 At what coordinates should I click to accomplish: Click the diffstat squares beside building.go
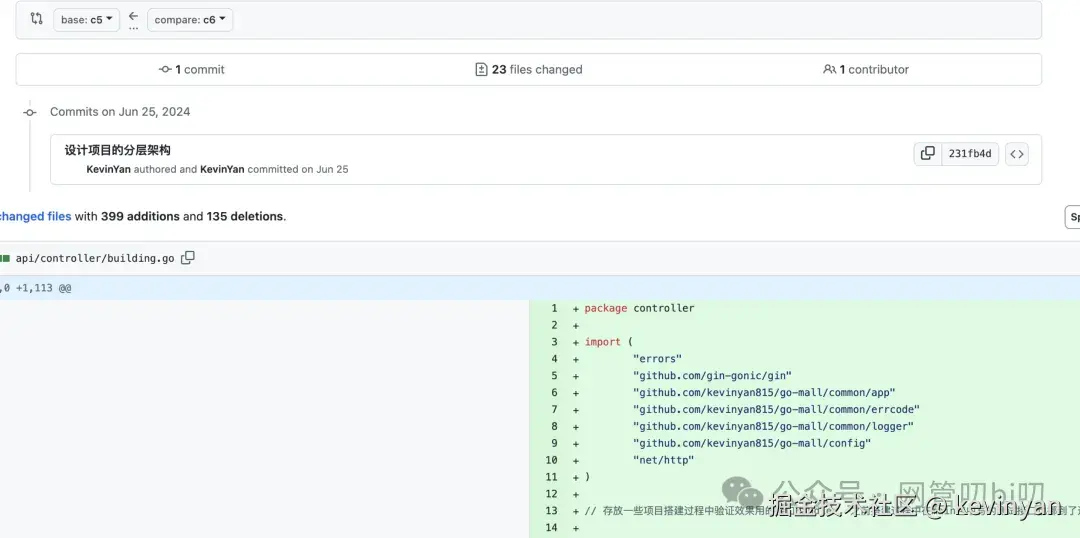5,259
